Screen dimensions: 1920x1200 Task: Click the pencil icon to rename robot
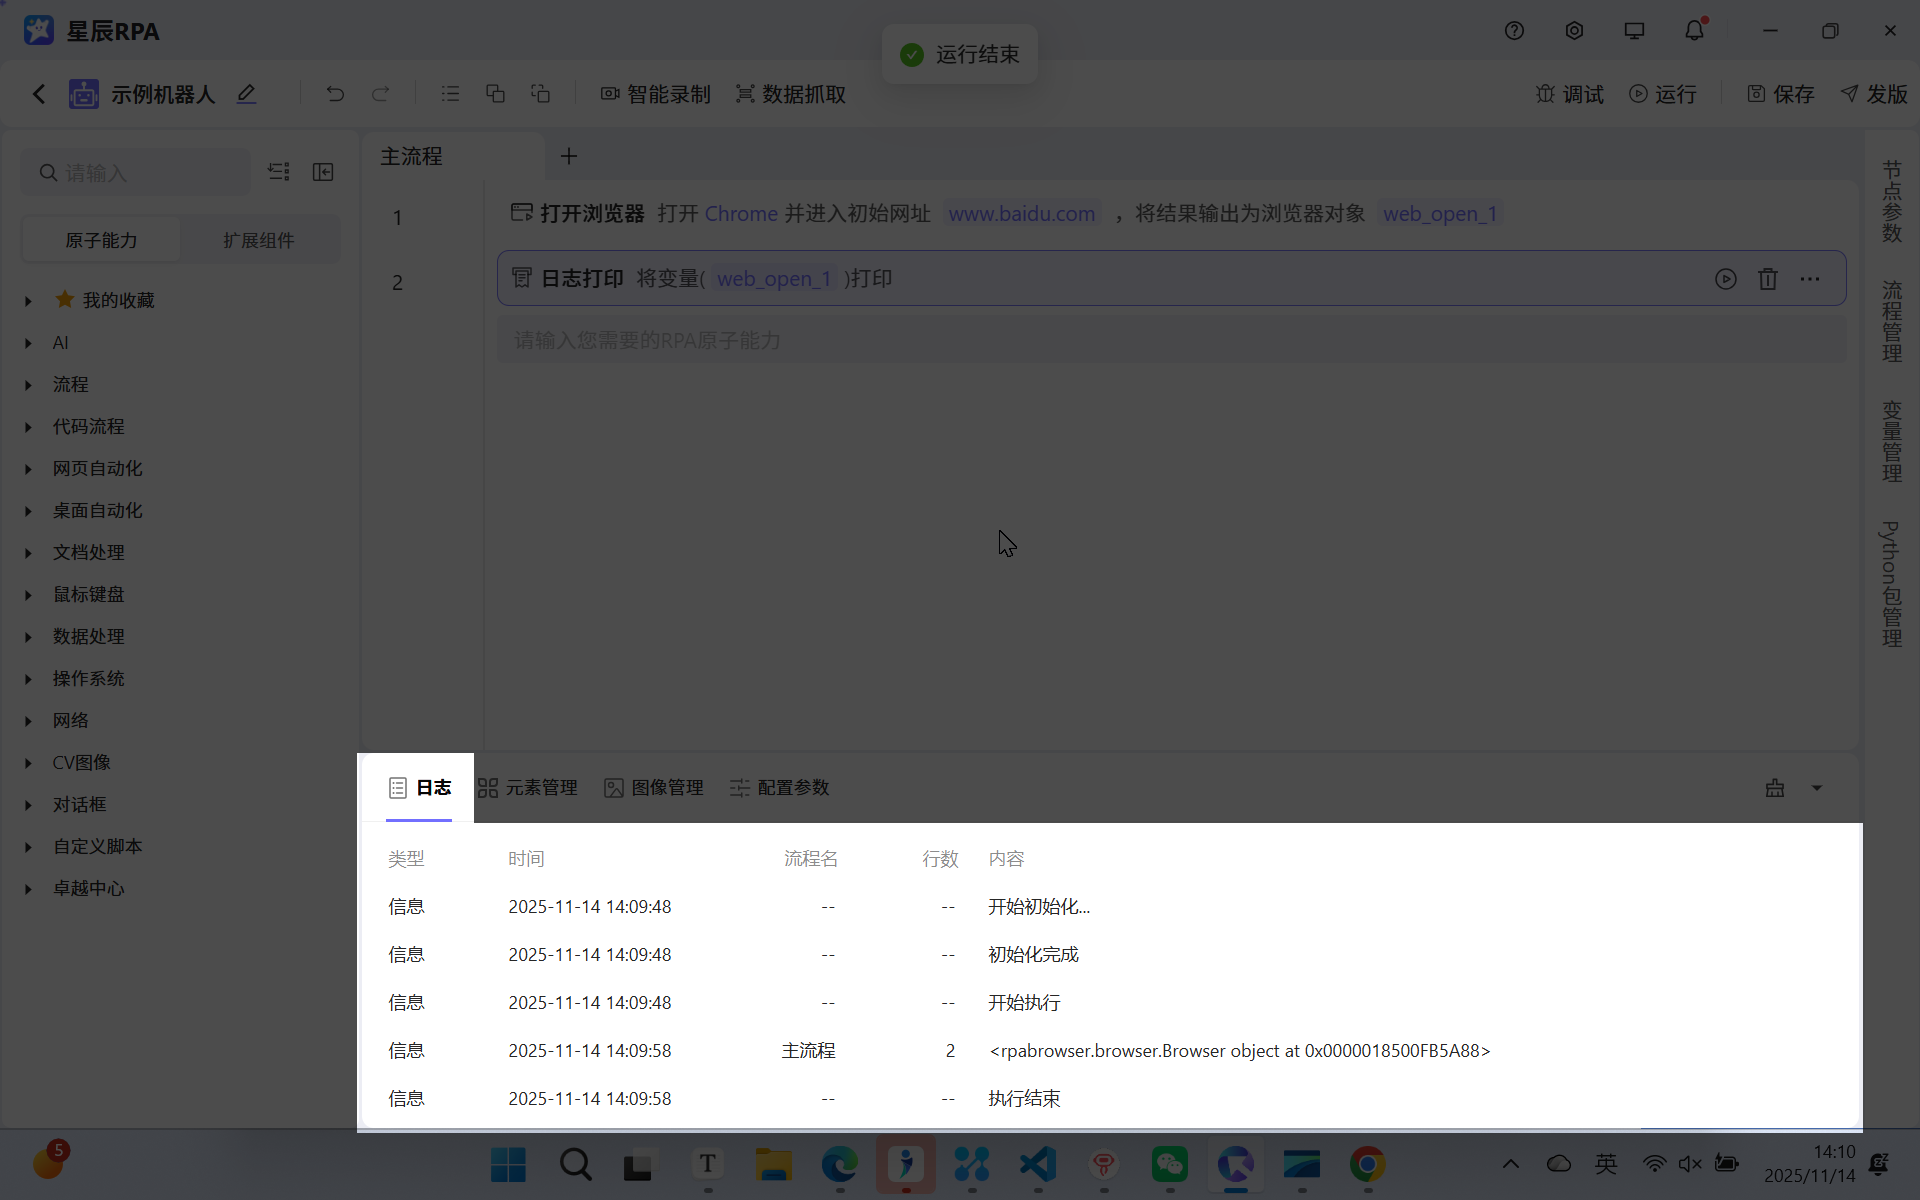tap(246, 94)
